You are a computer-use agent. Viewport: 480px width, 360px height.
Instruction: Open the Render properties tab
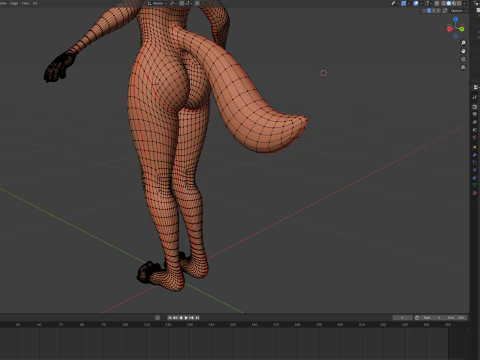tap(475, 107)
